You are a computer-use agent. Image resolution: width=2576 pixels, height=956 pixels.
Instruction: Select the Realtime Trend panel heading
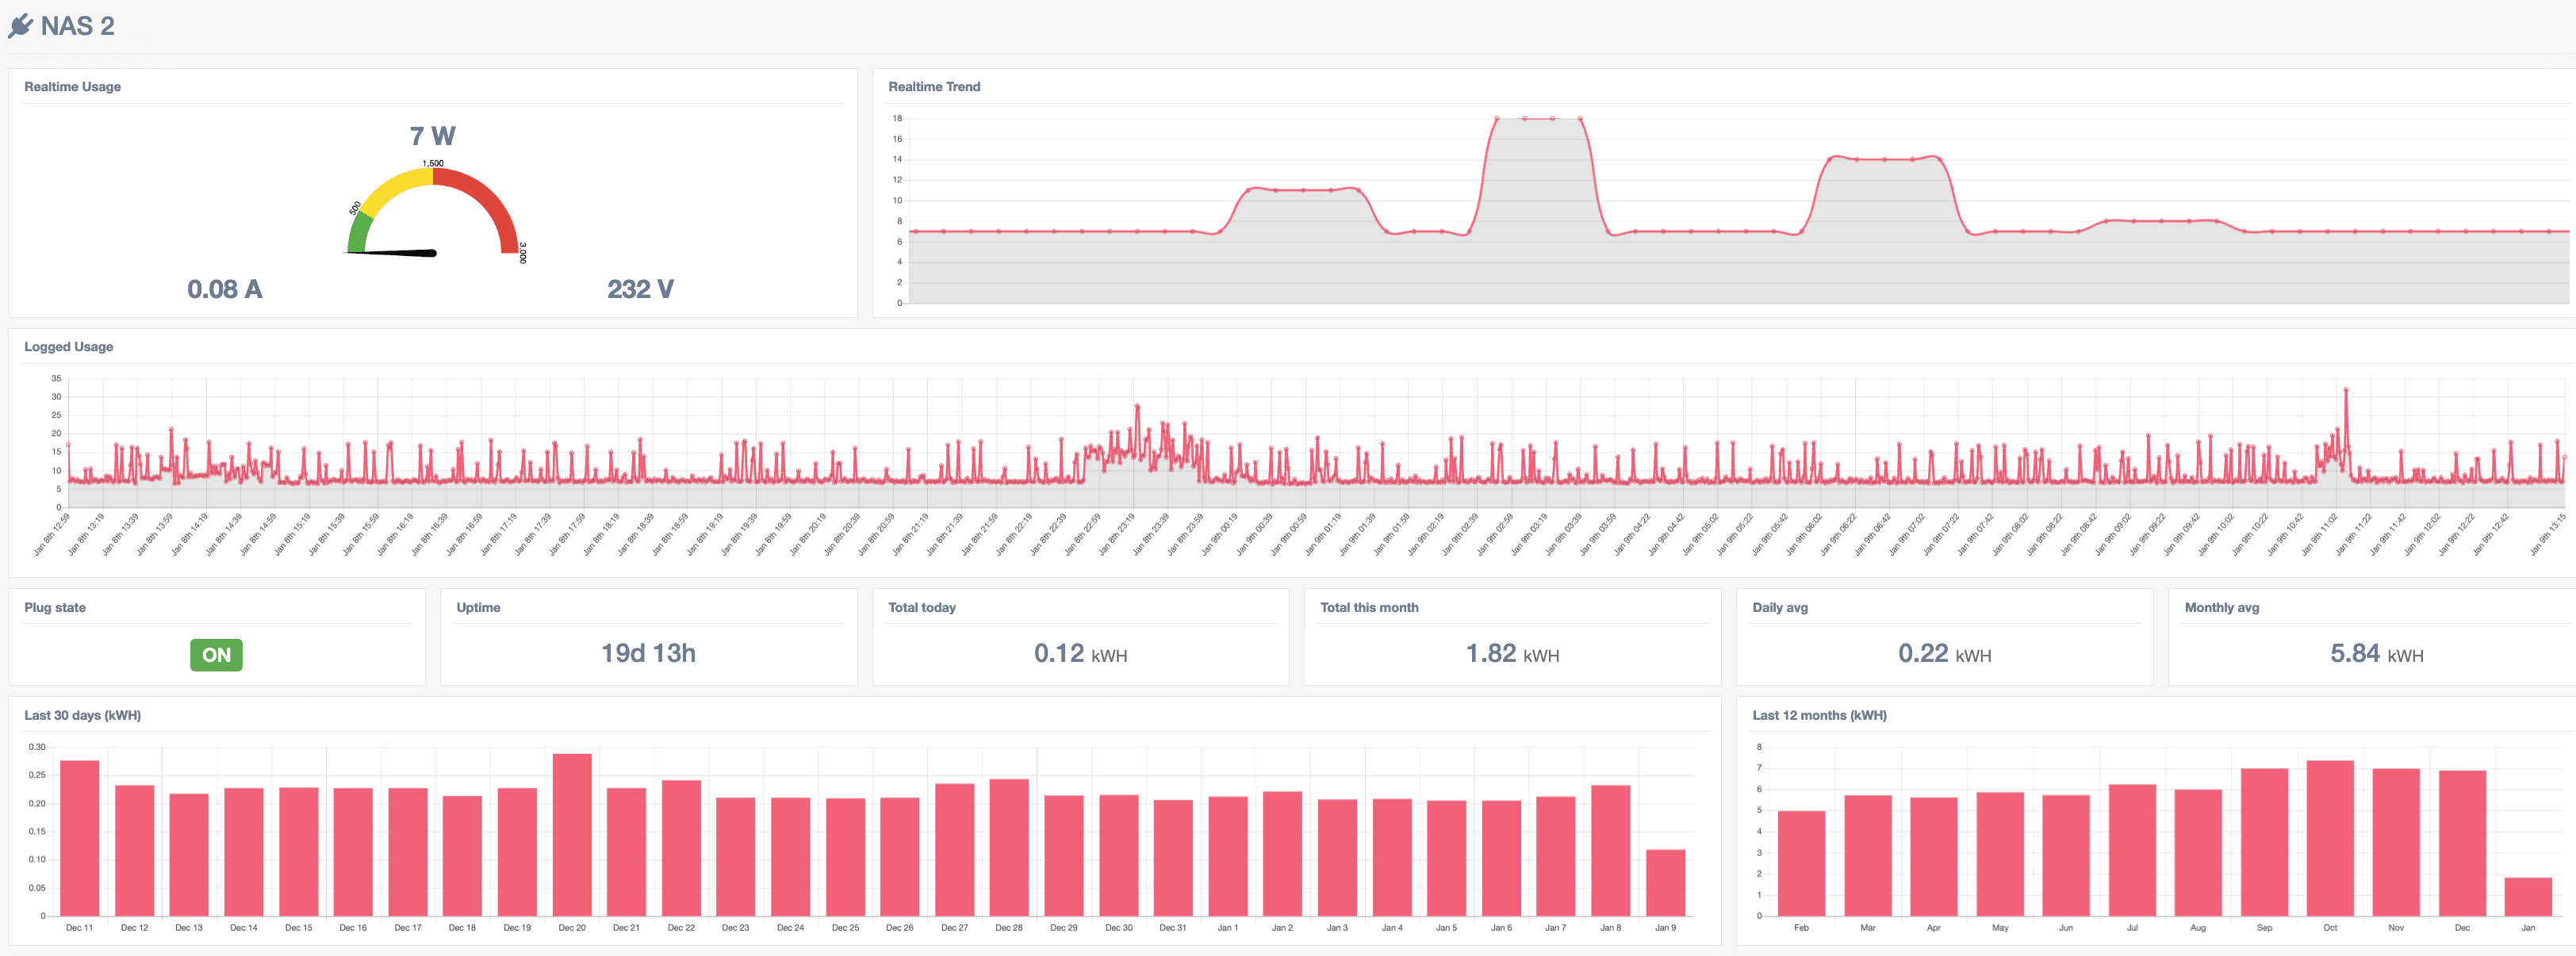point(934,87)
